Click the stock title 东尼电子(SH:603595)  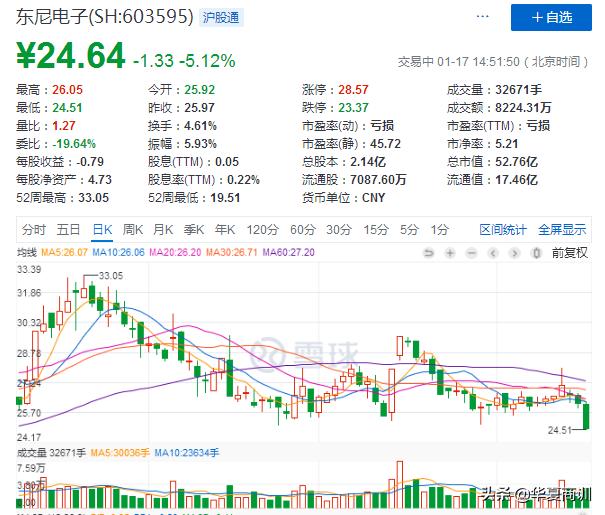pyautogui.click(x=105, y=17)
